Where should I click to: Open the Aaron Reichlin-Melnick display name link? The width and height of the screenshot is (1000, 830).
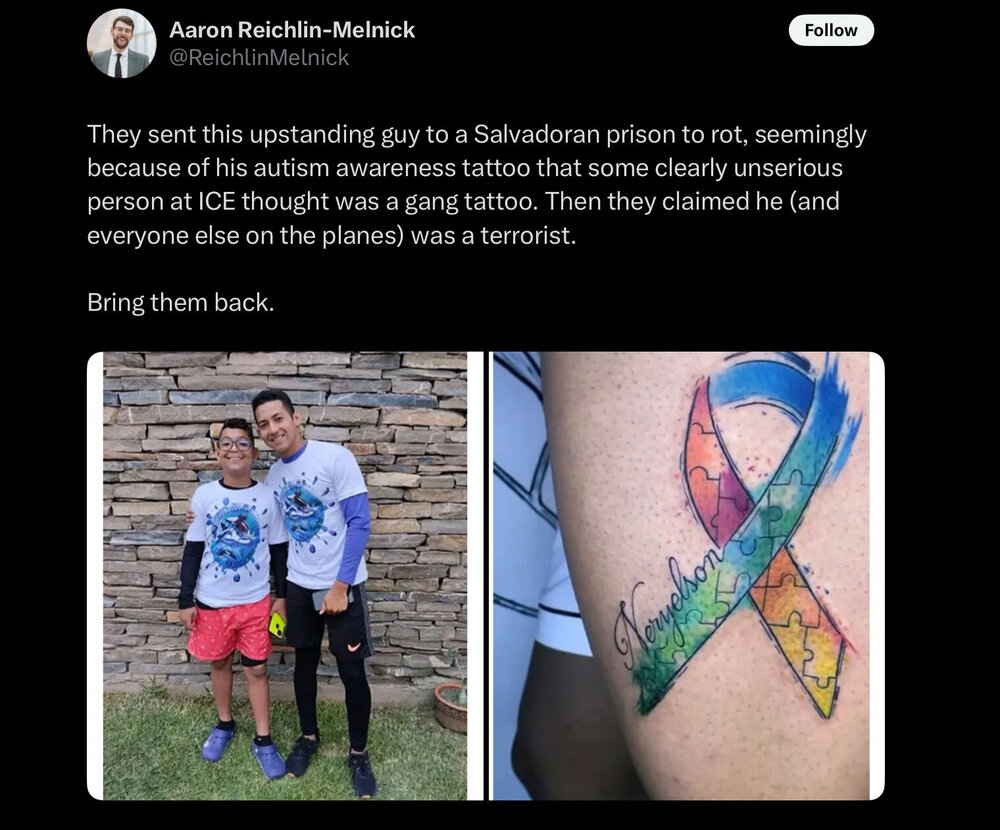click(x=291, y=30)
